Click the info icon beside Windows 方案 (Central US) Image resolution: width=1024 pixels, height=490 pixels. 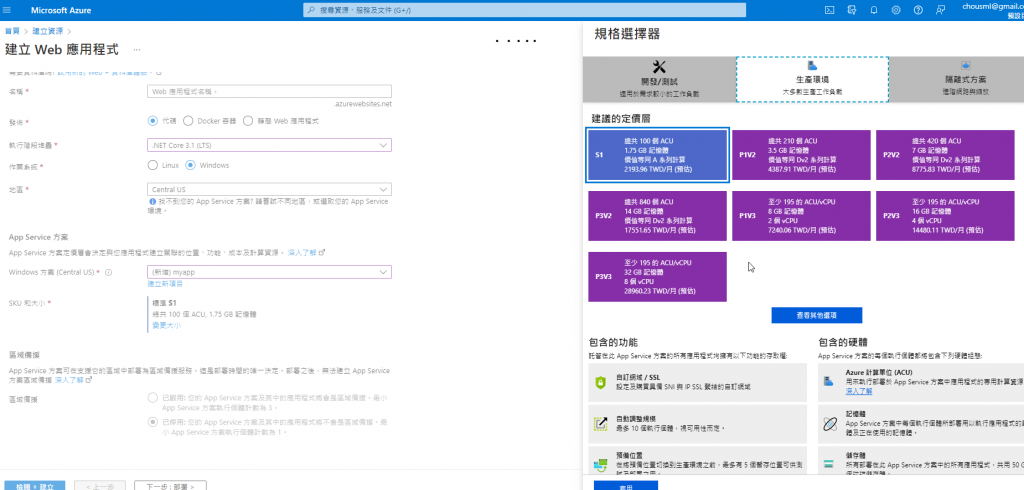108,272
